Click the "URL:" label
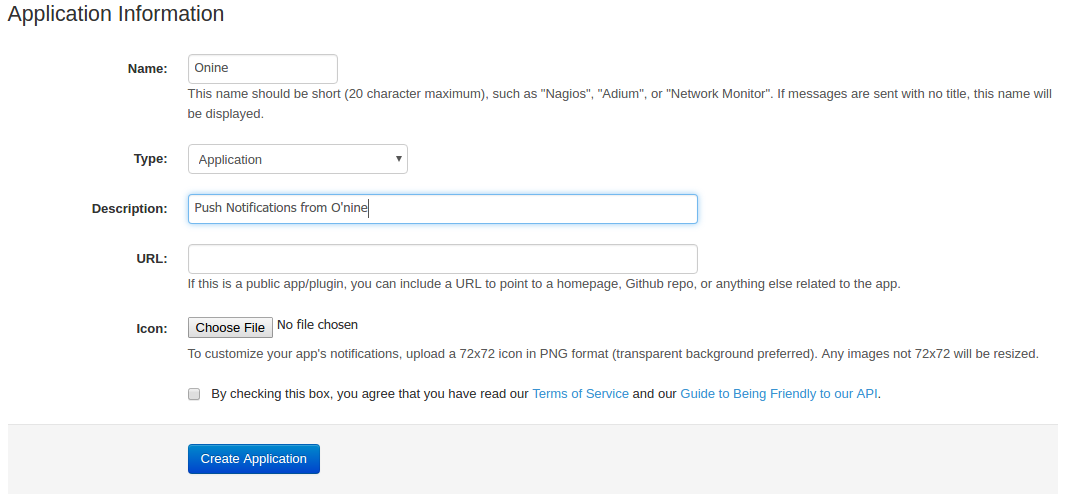 151,259
